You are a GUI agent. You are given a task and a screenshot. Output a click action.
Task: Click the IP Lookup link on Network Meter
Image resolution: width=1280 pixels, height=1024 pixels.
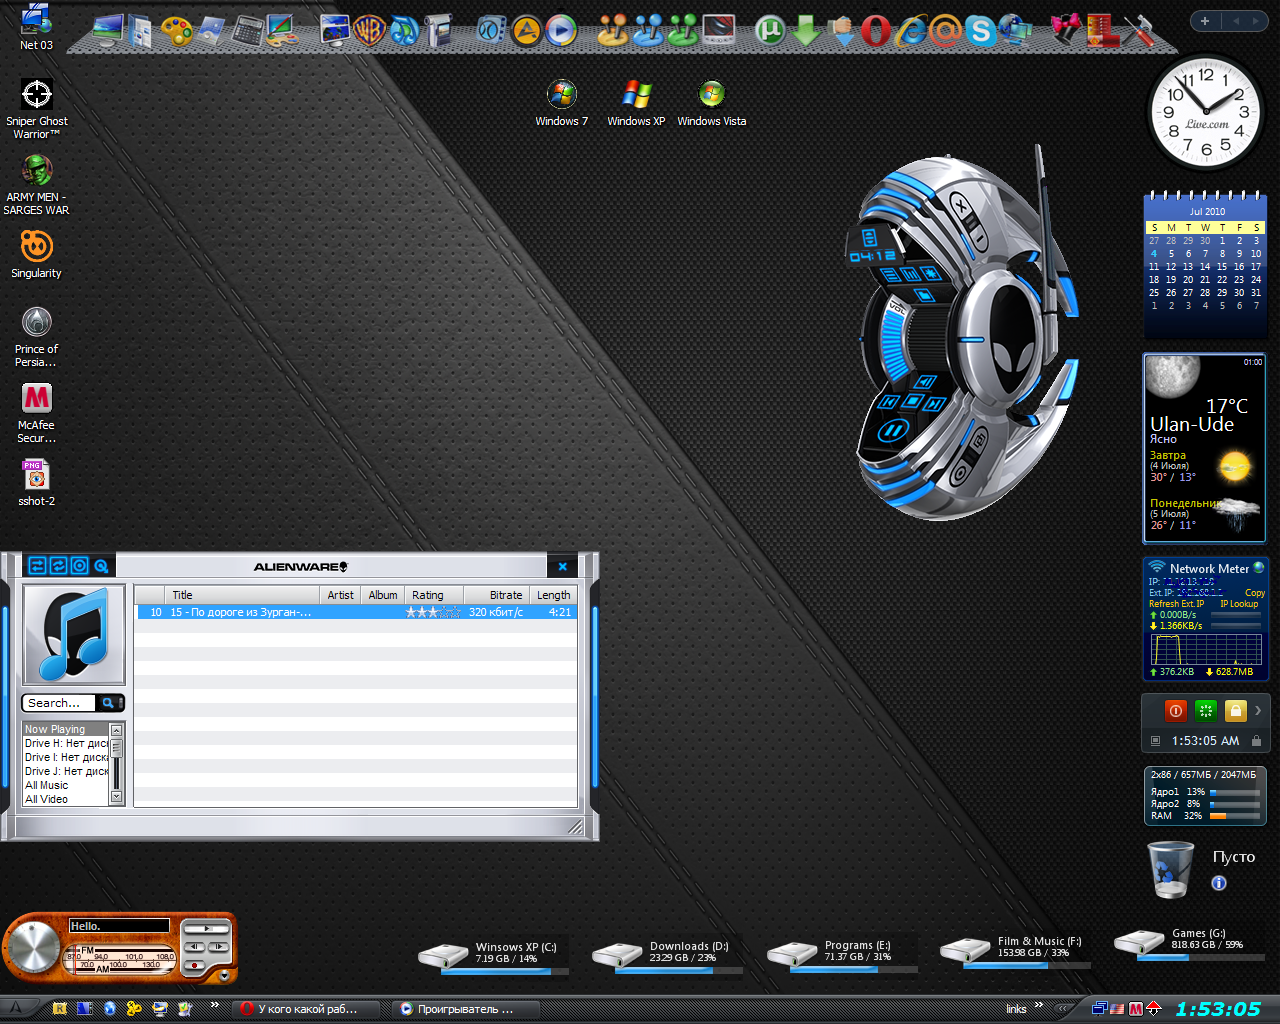[x=1237, y=602]
